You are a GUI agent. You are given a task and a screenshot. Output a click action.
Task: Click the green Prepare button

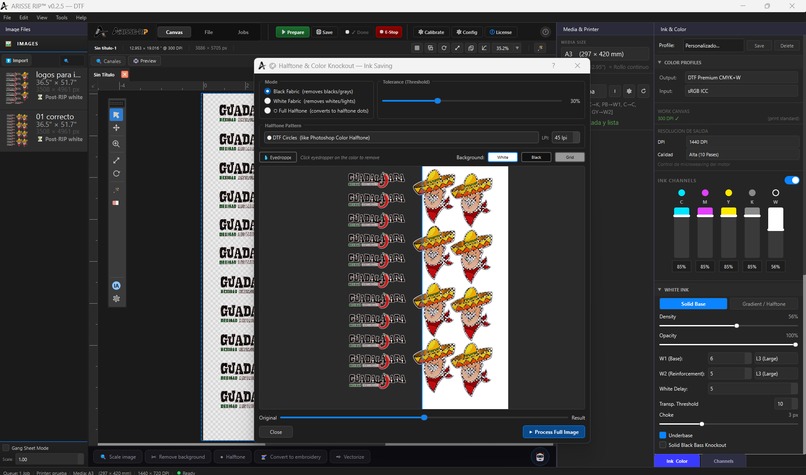pyautogui.click(x=292, y=32)
